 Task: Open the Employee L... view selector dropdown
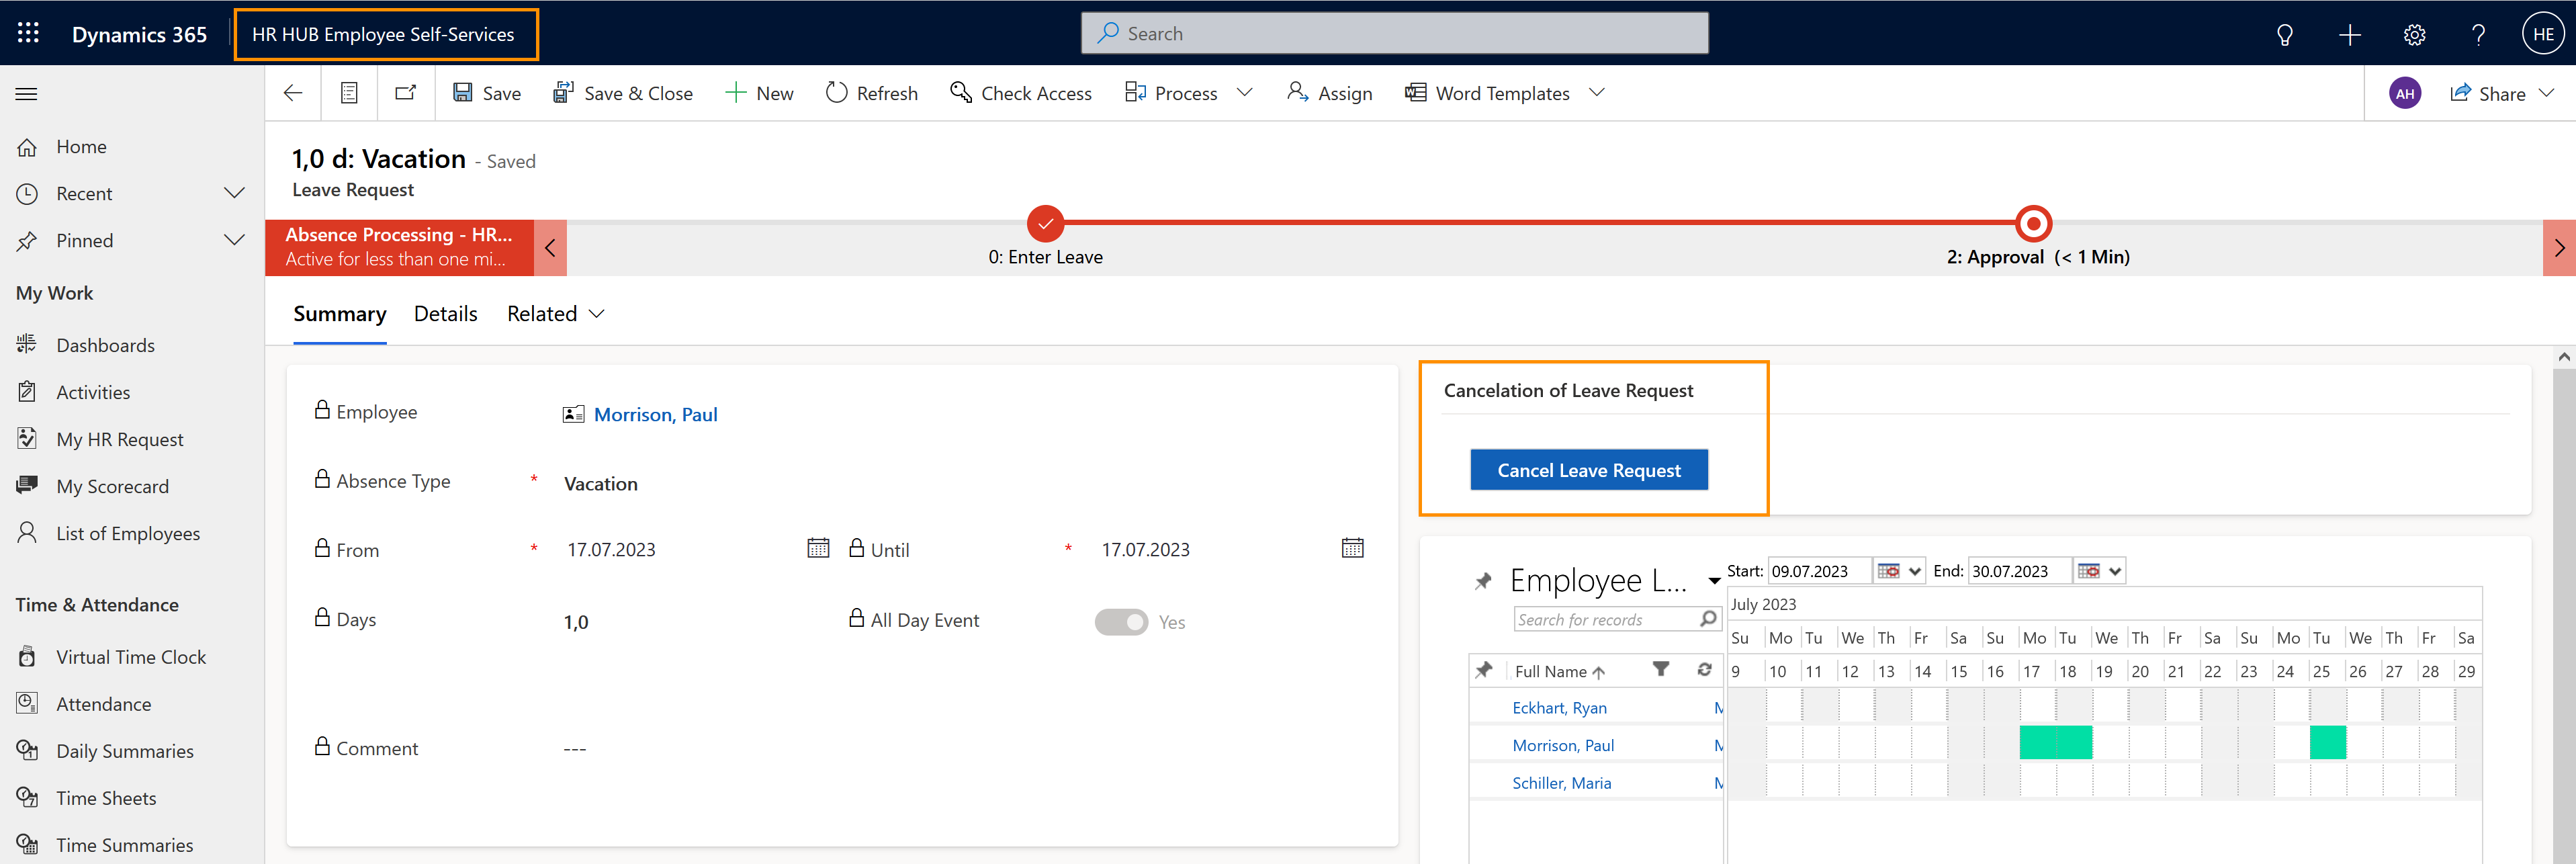tap(1714, 581)
